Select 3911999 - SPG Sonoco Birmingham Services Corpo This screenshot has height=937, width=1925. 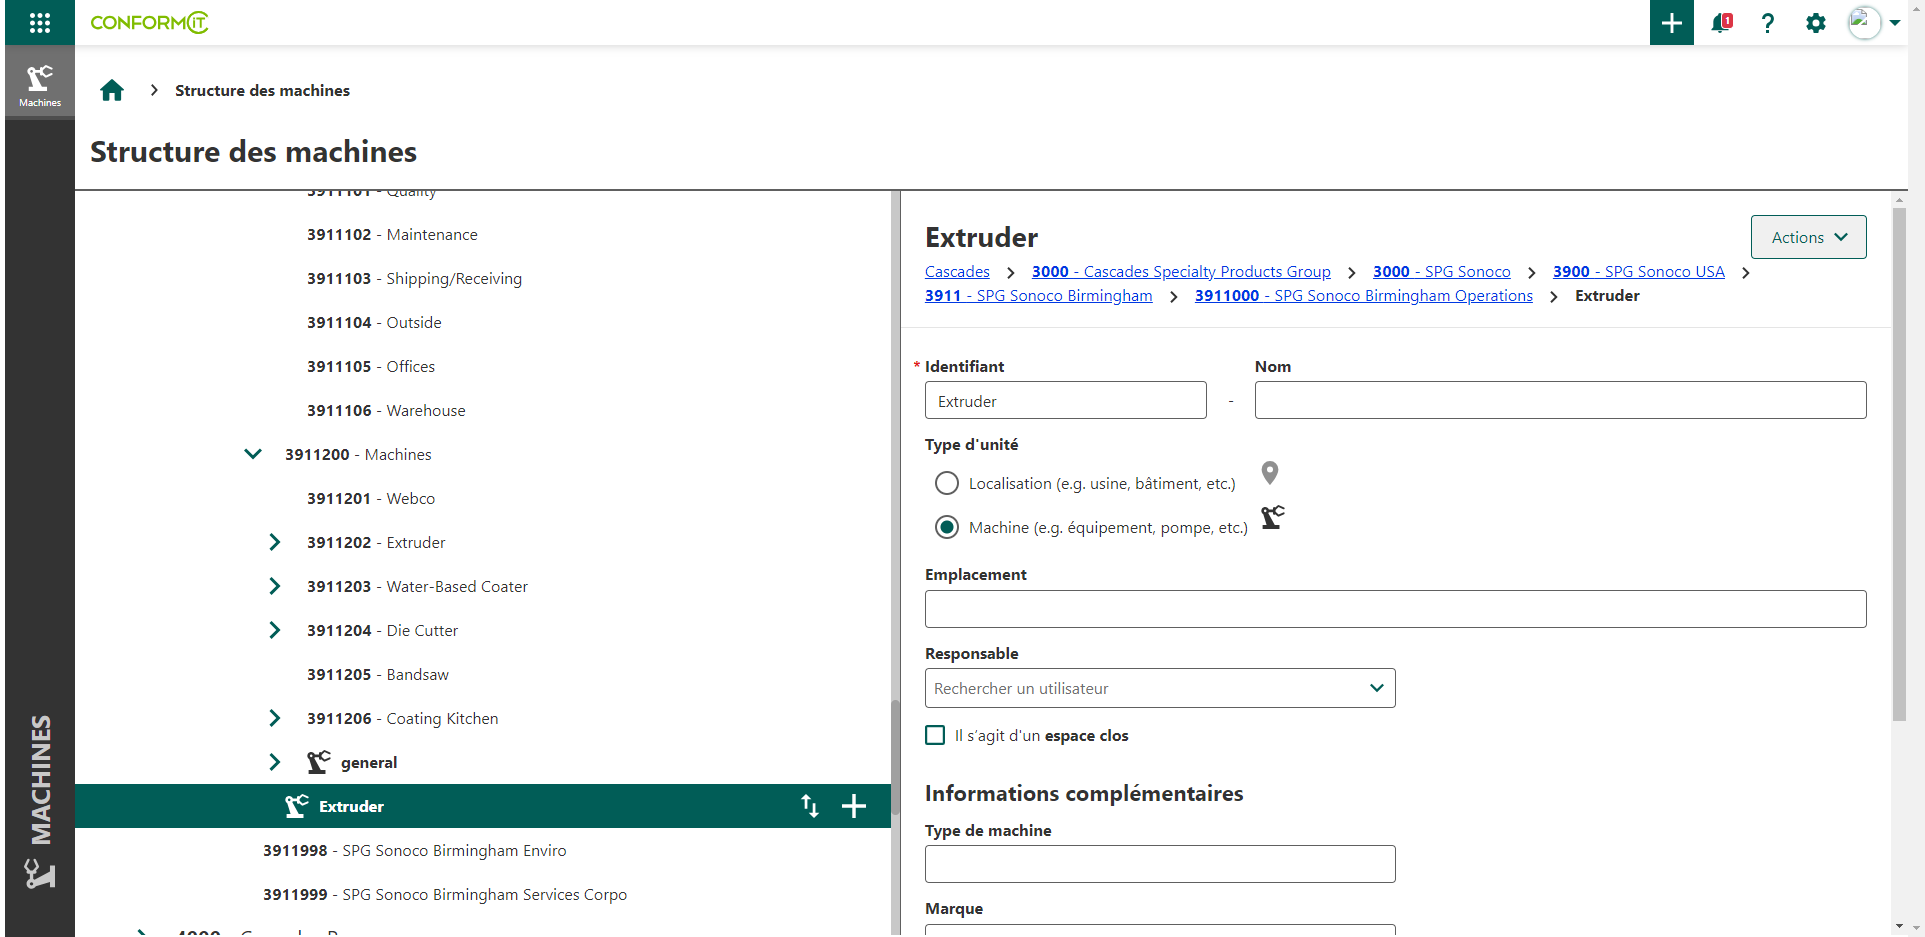445,894
